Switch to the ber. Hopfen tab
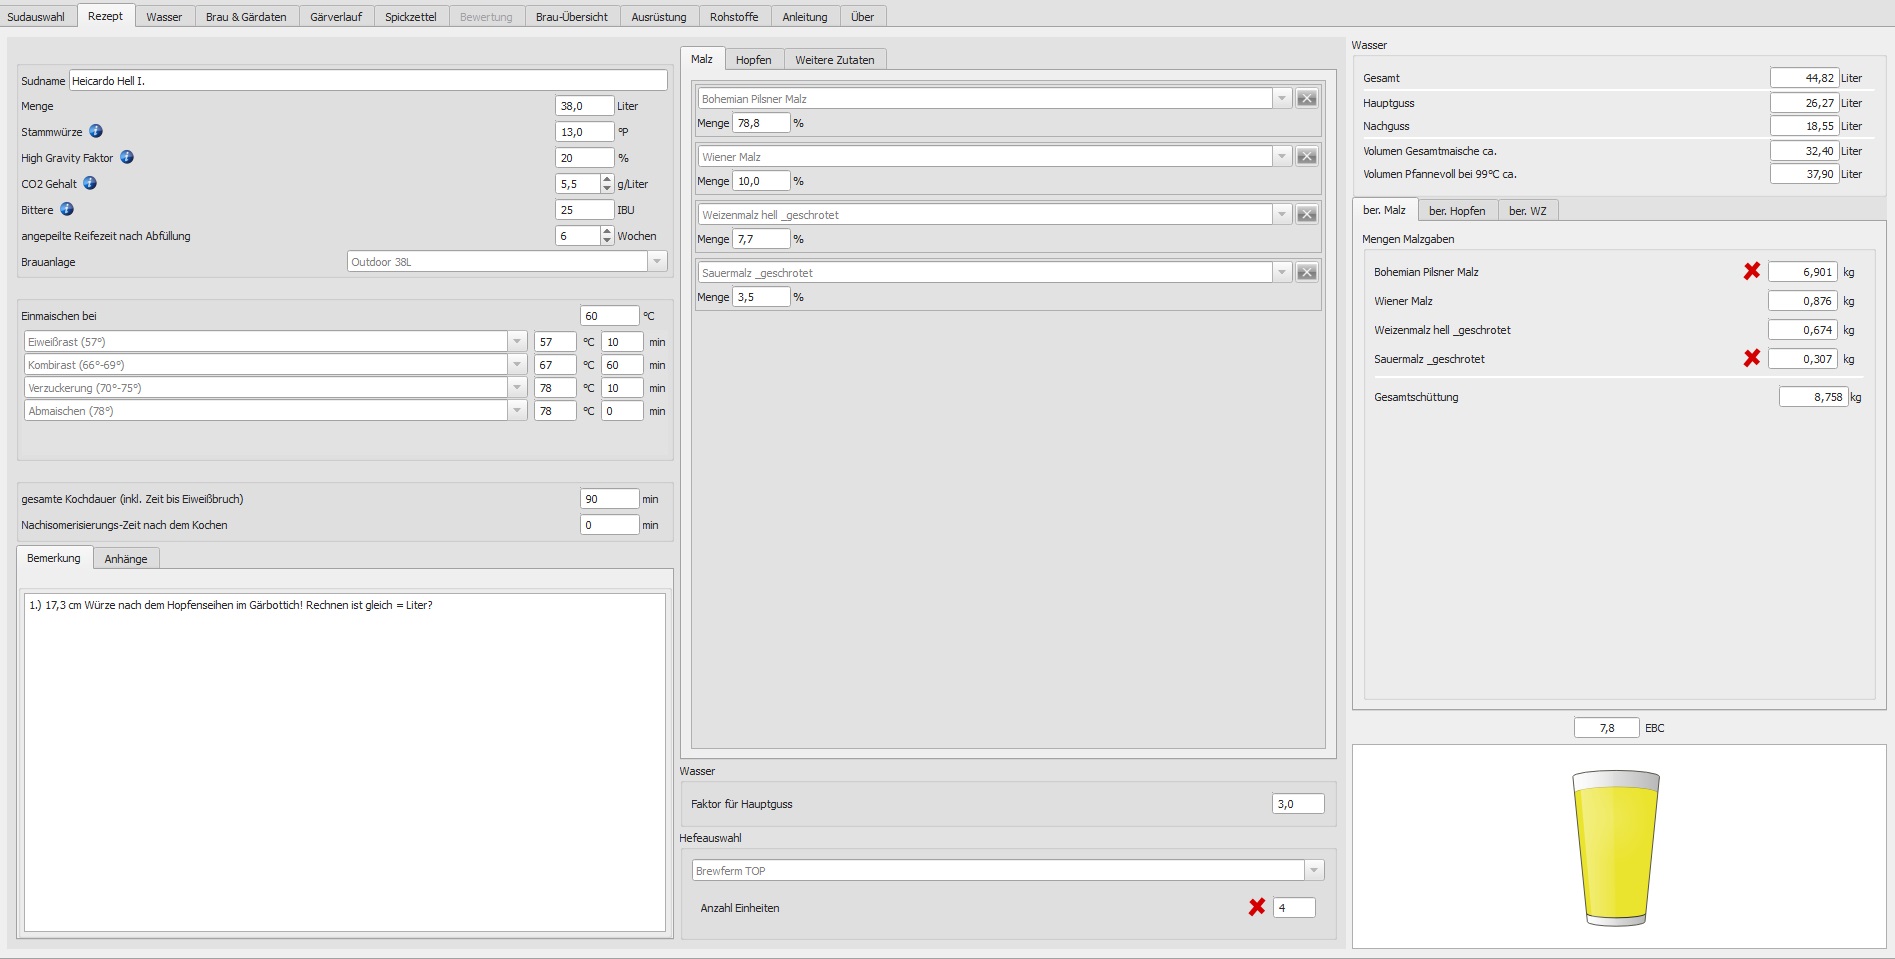This screenshot has width=1895, height=959. 1456,211
